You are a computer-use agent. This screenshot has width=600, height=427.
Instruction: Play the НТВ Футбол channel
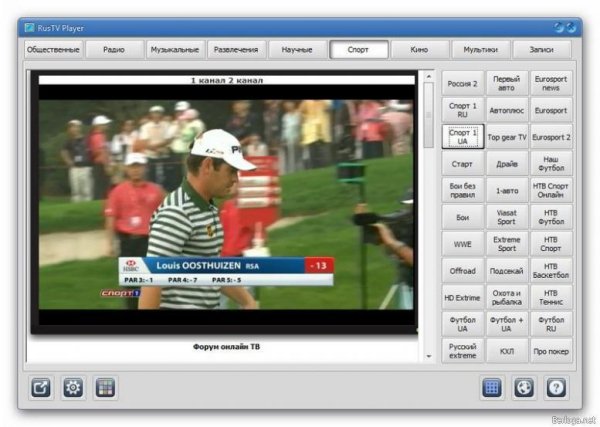tap(551, 217)
